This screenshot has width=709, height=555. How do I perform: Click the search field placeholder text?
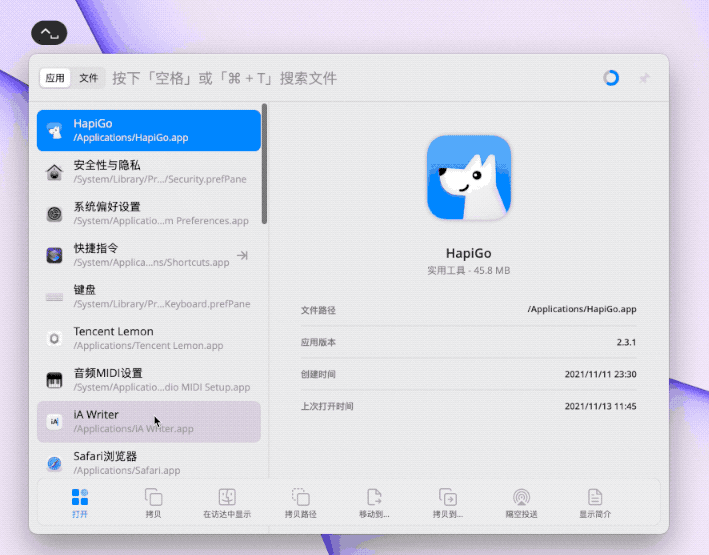click(x=225, y=78)
